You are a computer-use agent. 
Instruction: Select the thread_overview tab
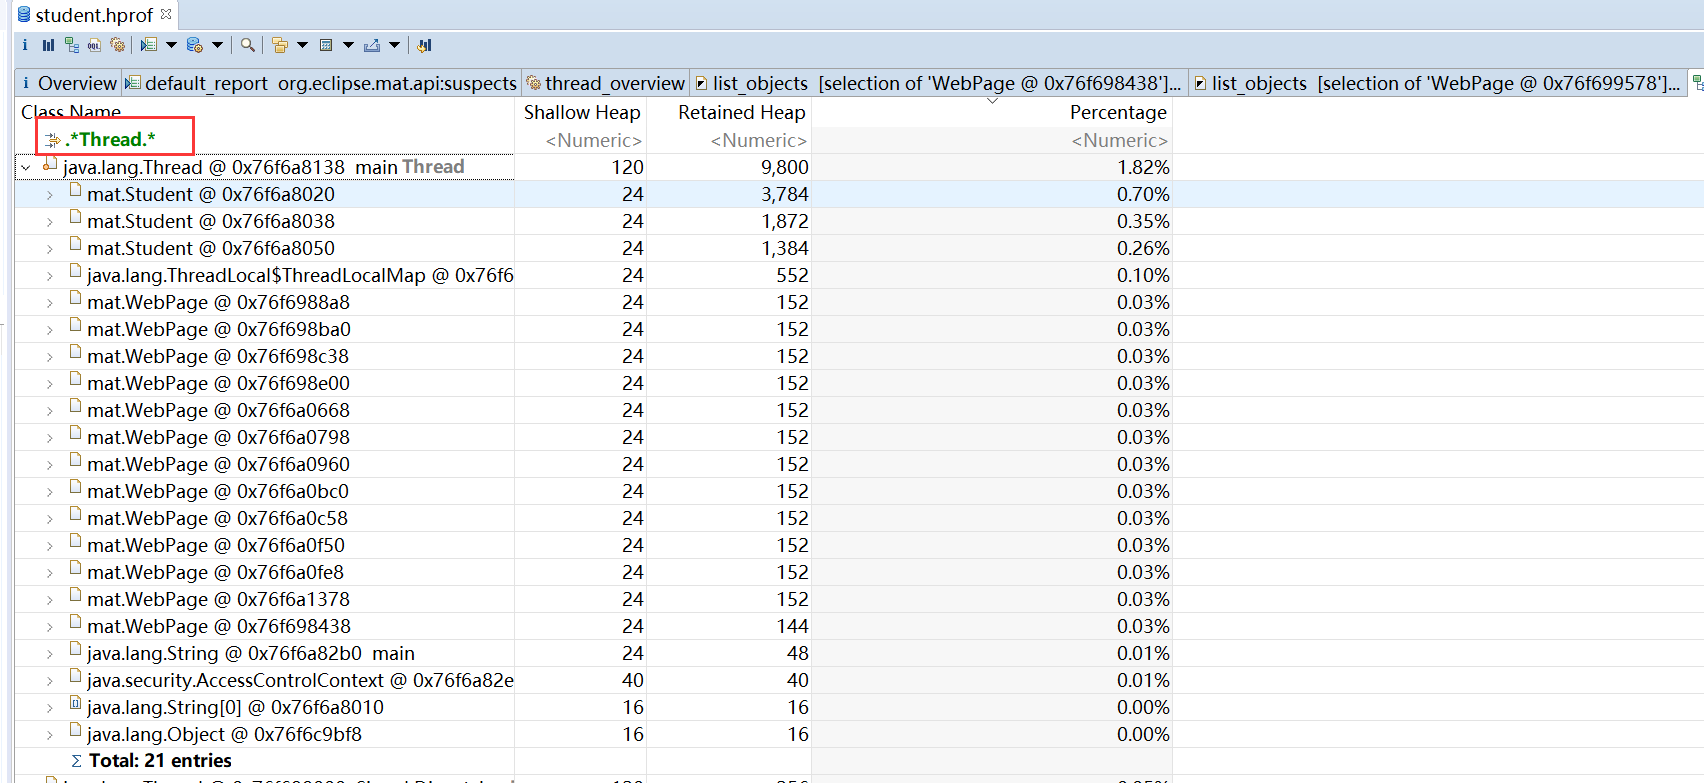coord(606,83)
